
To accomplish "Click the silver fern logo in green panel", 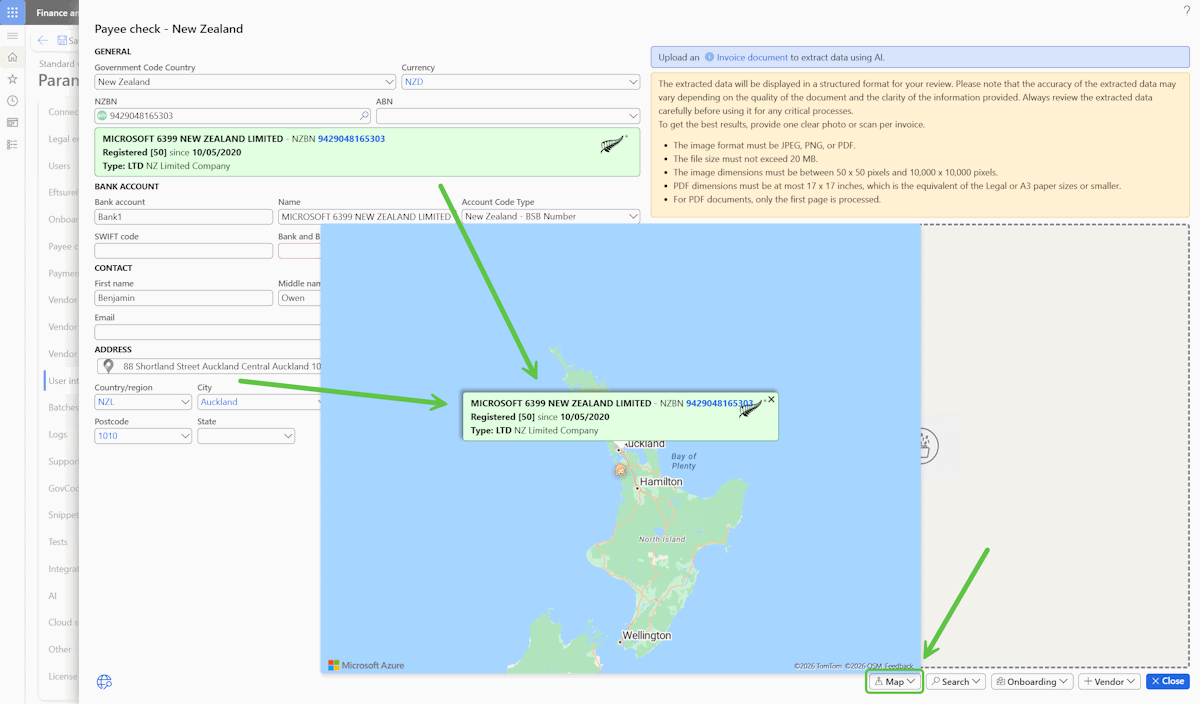I will coord(614,145).
